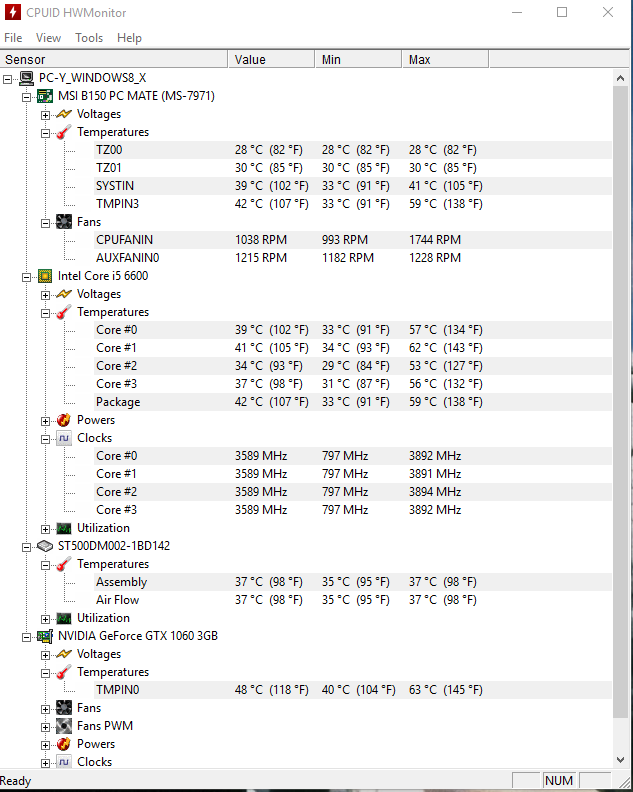Screen dimensions: 633x792
Task: Click the MSI B150 motherboard icon
Action: [45, 96]
